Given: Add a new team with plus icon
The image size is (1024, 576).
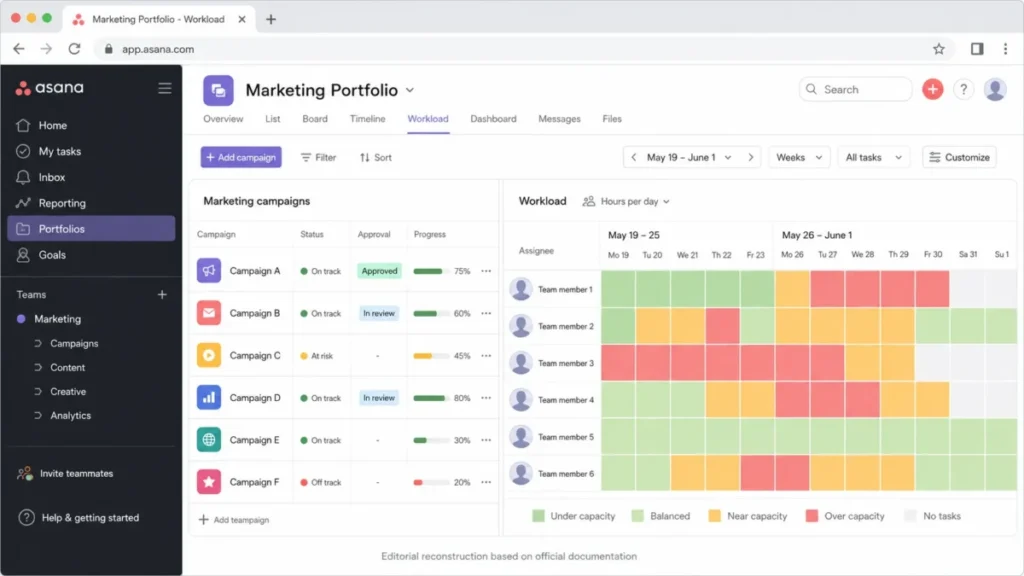Looking at the screenshot, I should [162, 295].
